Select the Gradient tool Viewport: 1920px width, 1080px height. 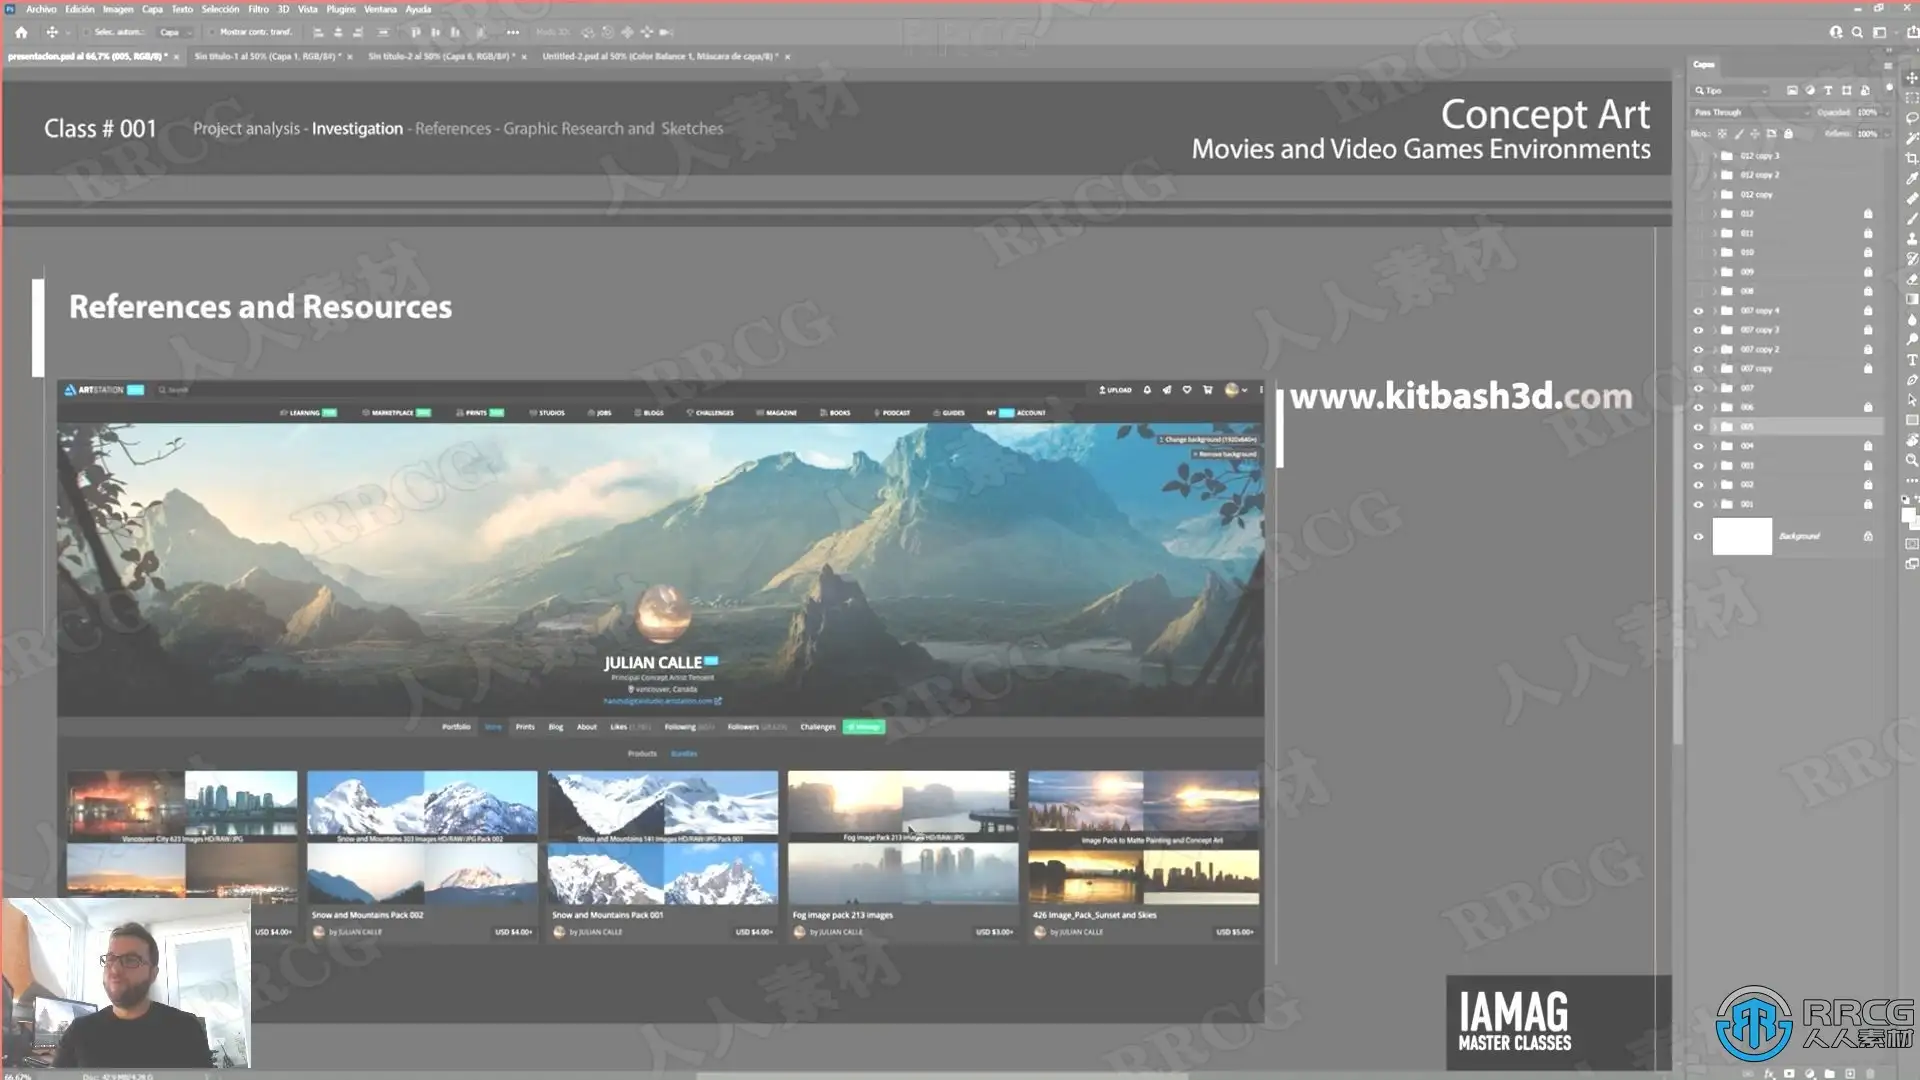[x=1912, y=299]
